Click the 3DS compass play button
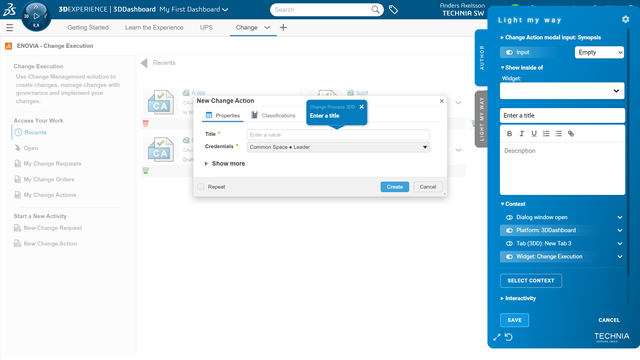This screenshot has width=640, height=360. coord(36,16)
